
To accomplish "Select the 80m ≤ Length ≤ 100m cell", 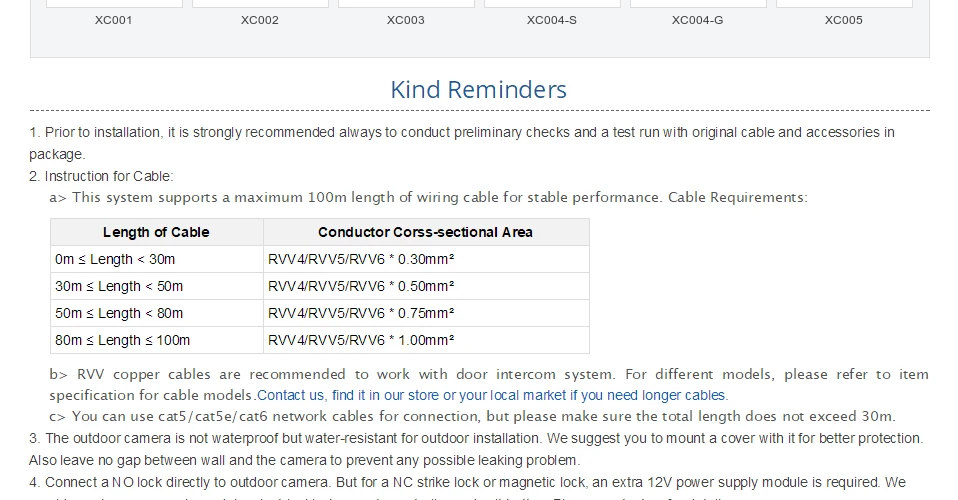I will click(x=156, y=340).
